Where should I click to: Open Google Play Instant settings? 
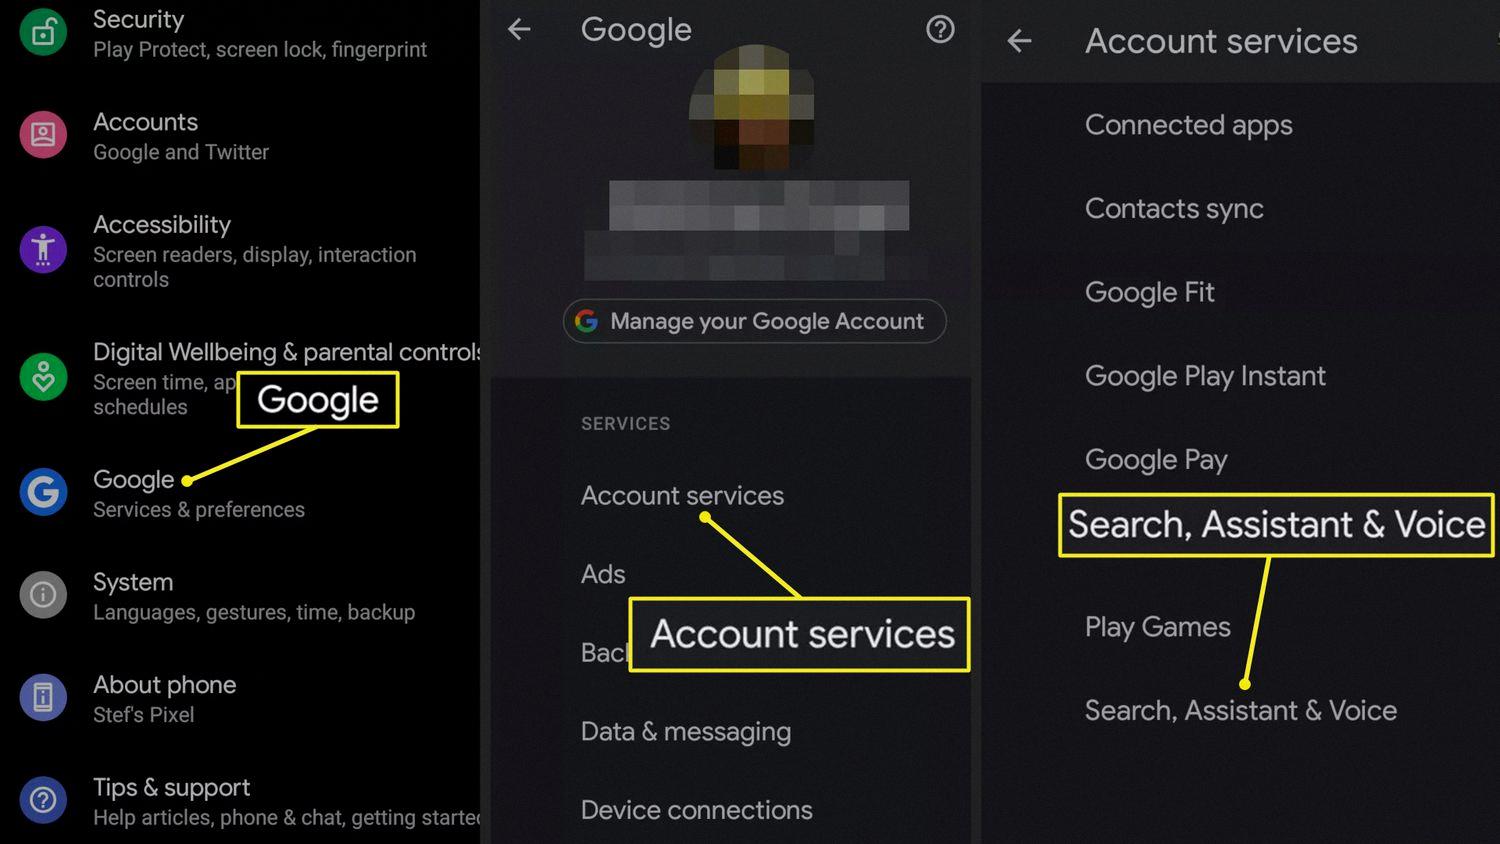[1205, 376]
